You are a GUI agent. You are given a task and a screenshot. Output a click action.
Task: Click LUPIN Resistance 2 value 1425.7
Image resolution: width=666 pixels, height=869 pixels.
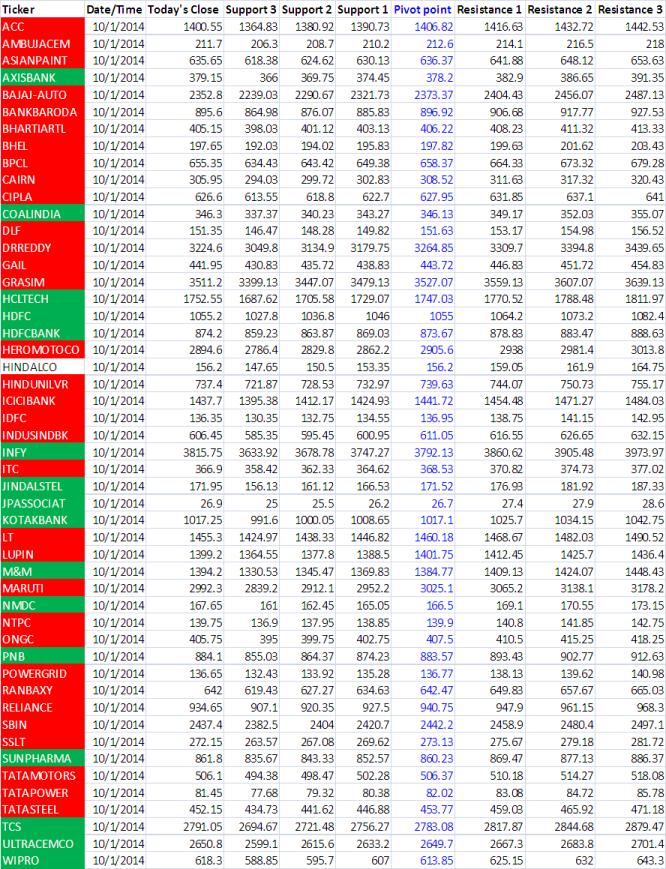pyautogui.click(x=577, y=554)
